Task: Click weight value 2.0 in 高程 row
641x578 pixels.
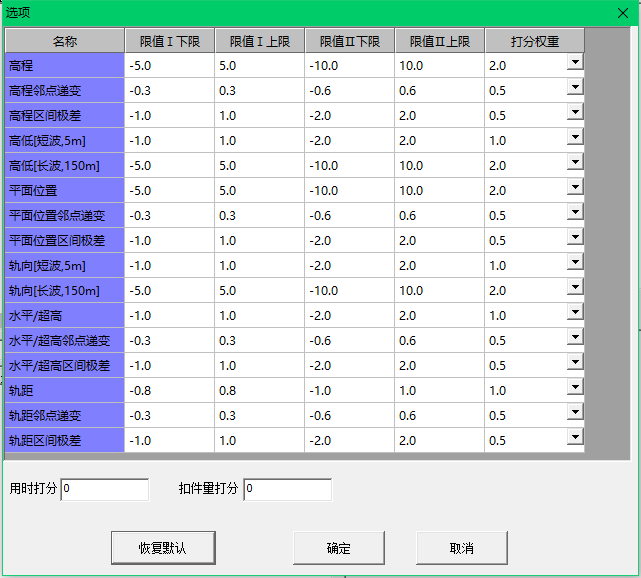Action: (498, 66)
